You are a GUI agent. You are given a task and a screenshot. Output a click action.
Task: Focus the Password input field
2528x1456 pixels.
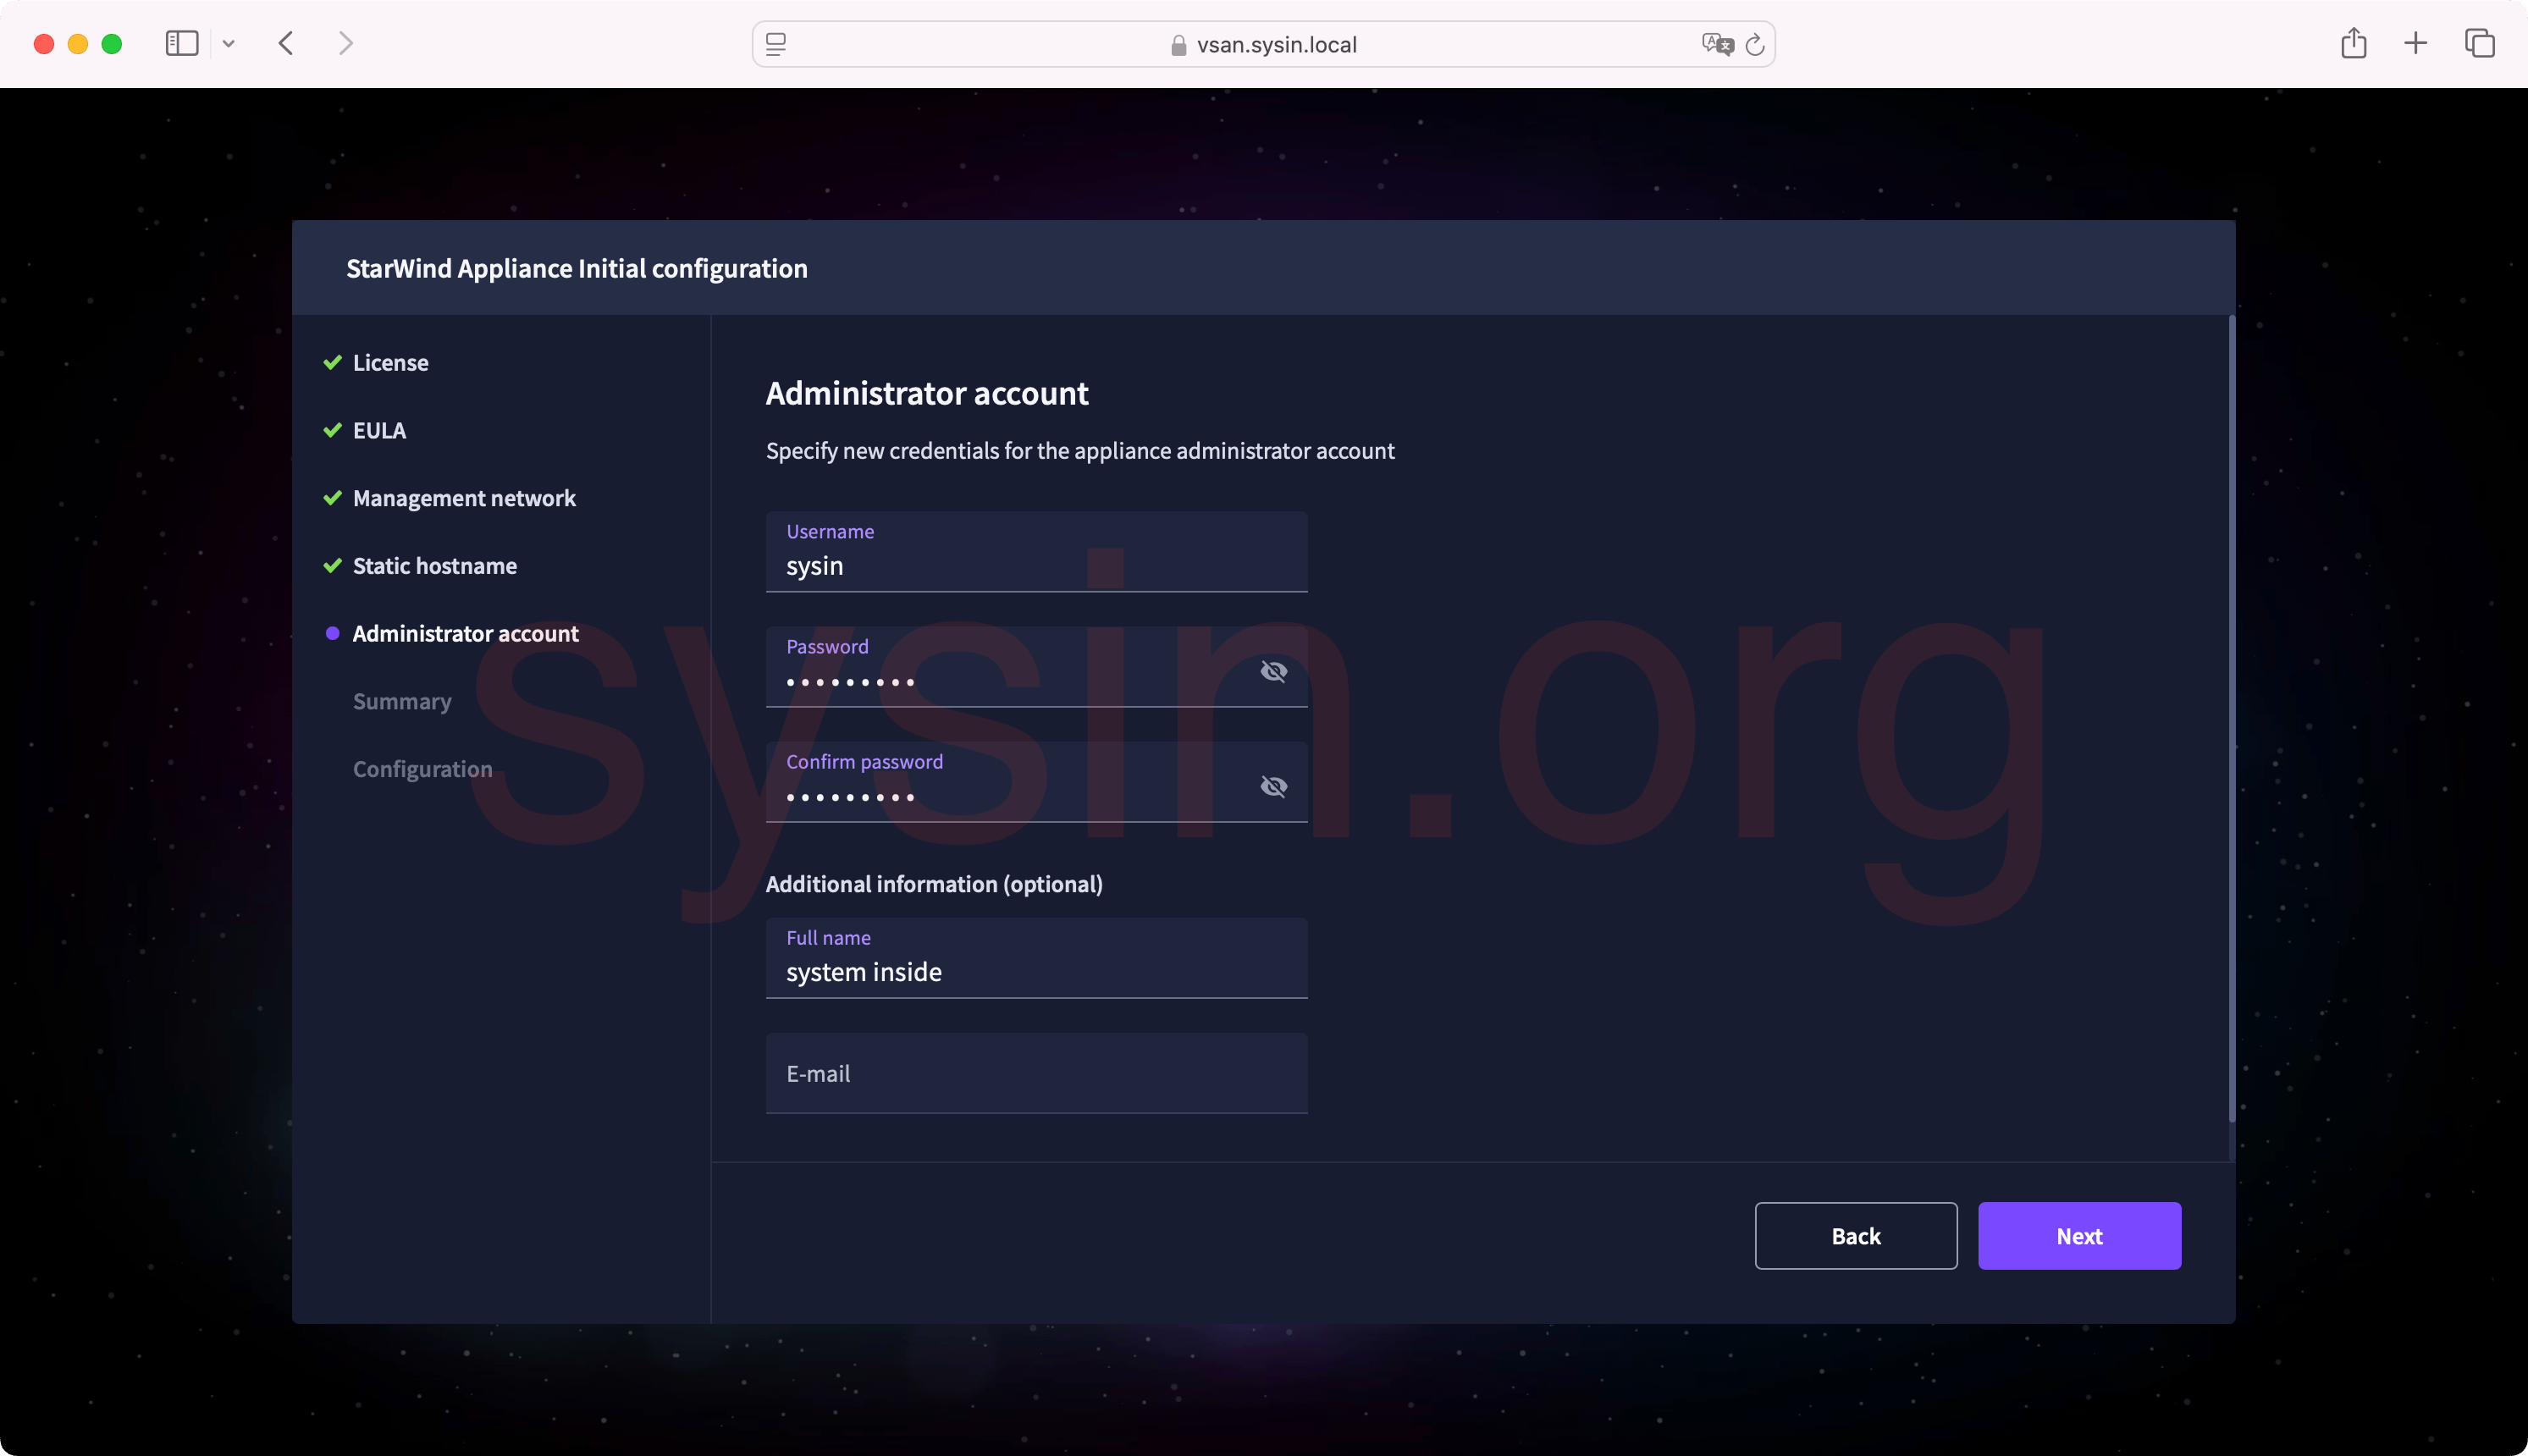[1037, 666]
